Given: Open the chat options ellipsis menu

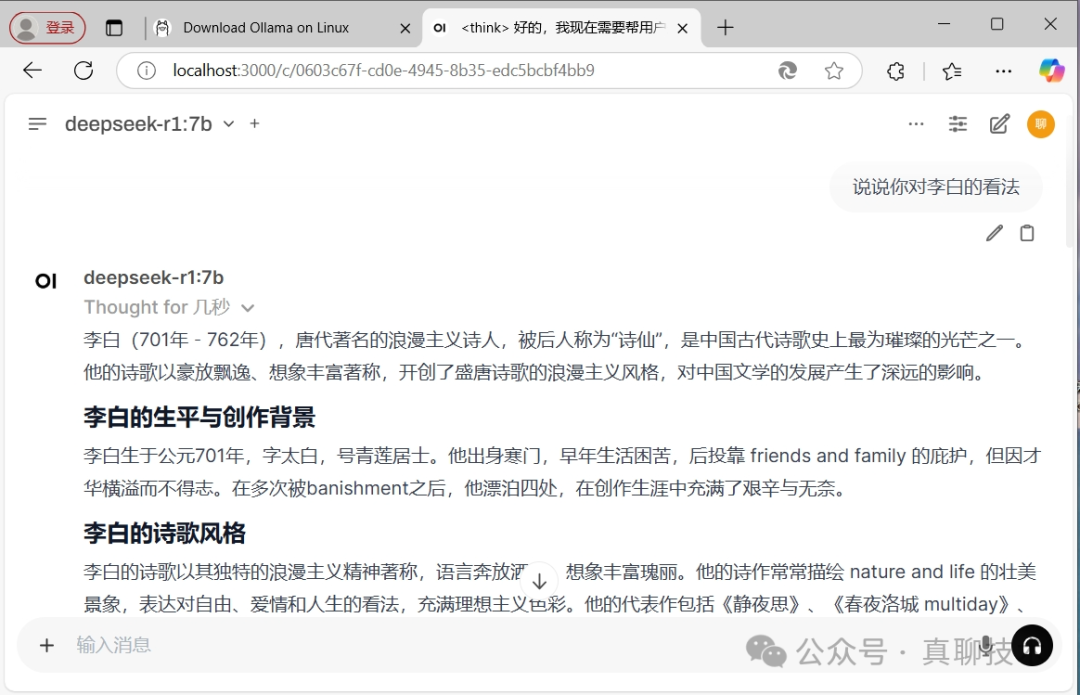Looking at the screenshot, I should click(916, 124).
